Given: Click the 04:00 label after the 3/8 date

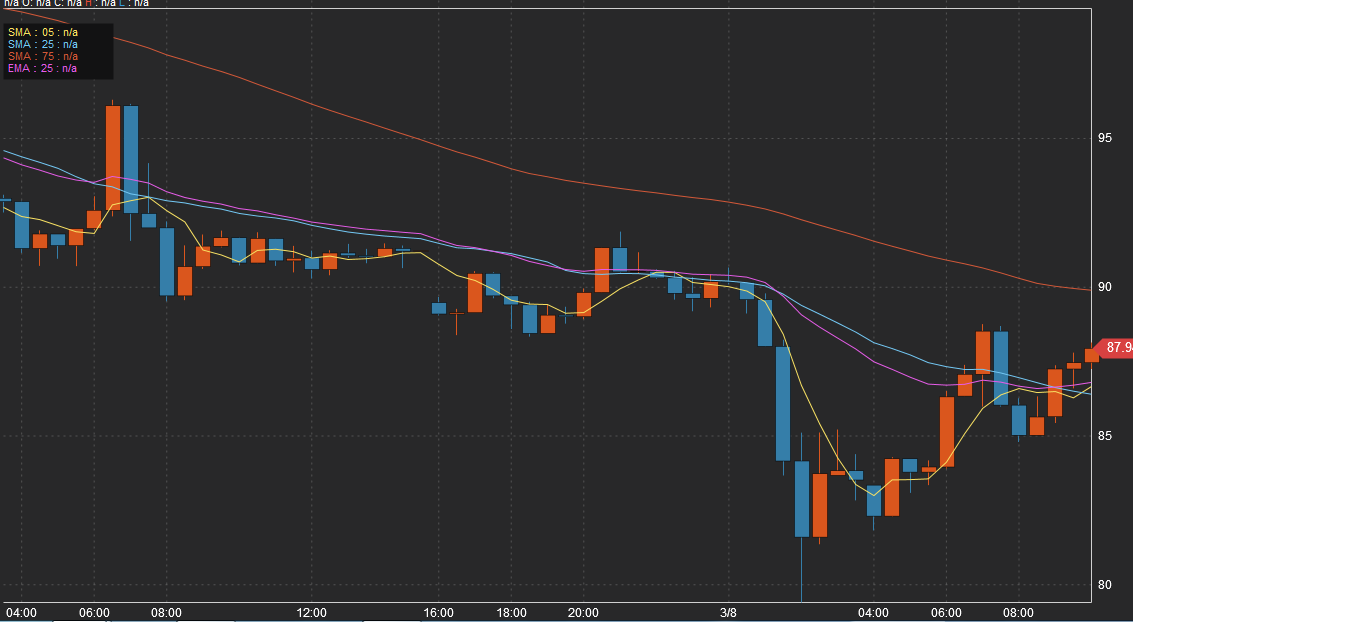Looking at the screenshot, I should coord(873,612).
